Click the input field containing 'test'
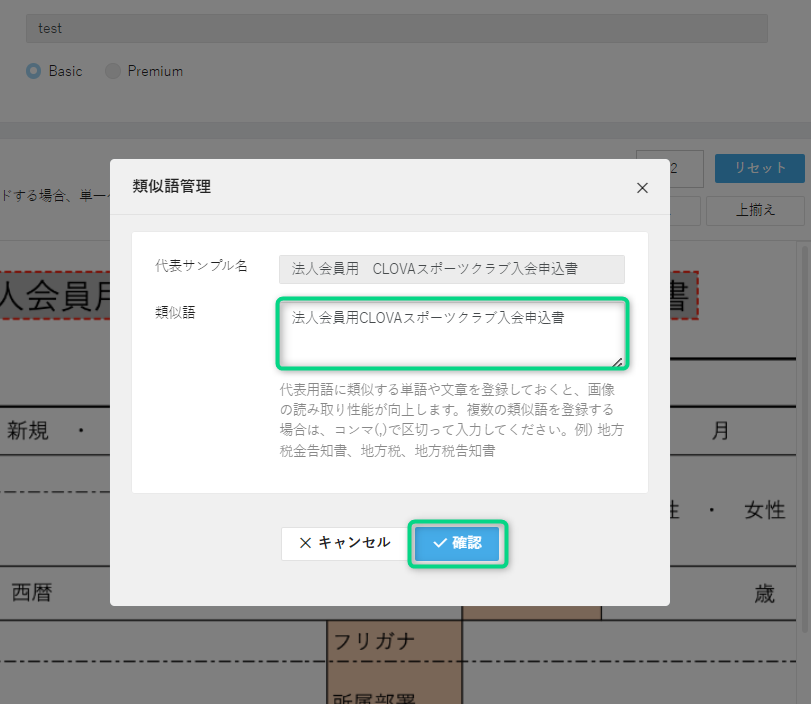811x704 pixels. pyautogui.click(x=396, y=28)
